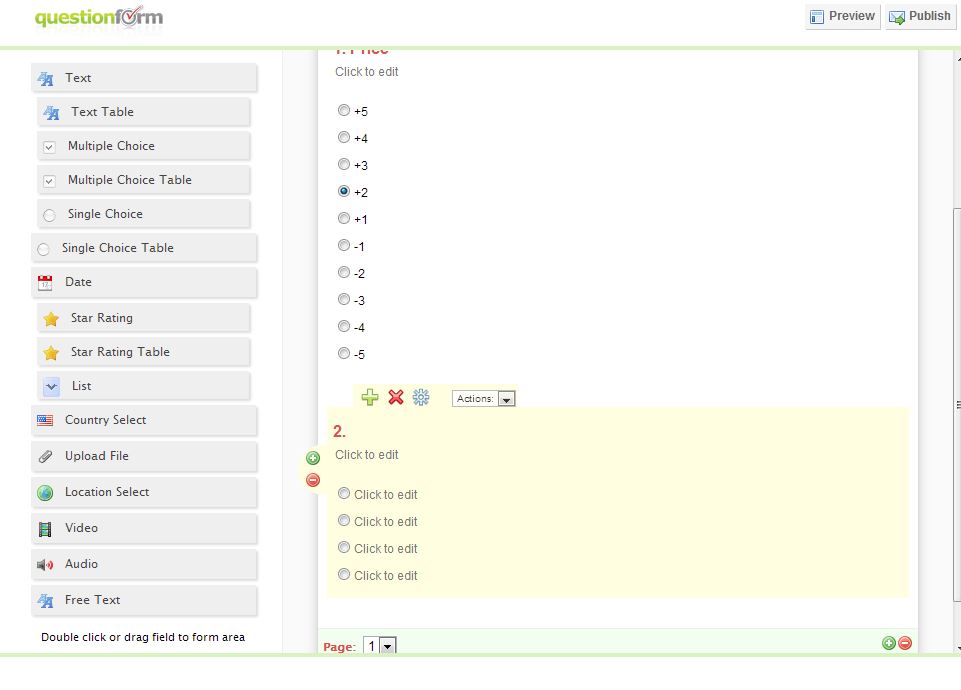This screenshot has width=961, height=690.
Task: Add a Star Rating field
Action: point(144,318)
